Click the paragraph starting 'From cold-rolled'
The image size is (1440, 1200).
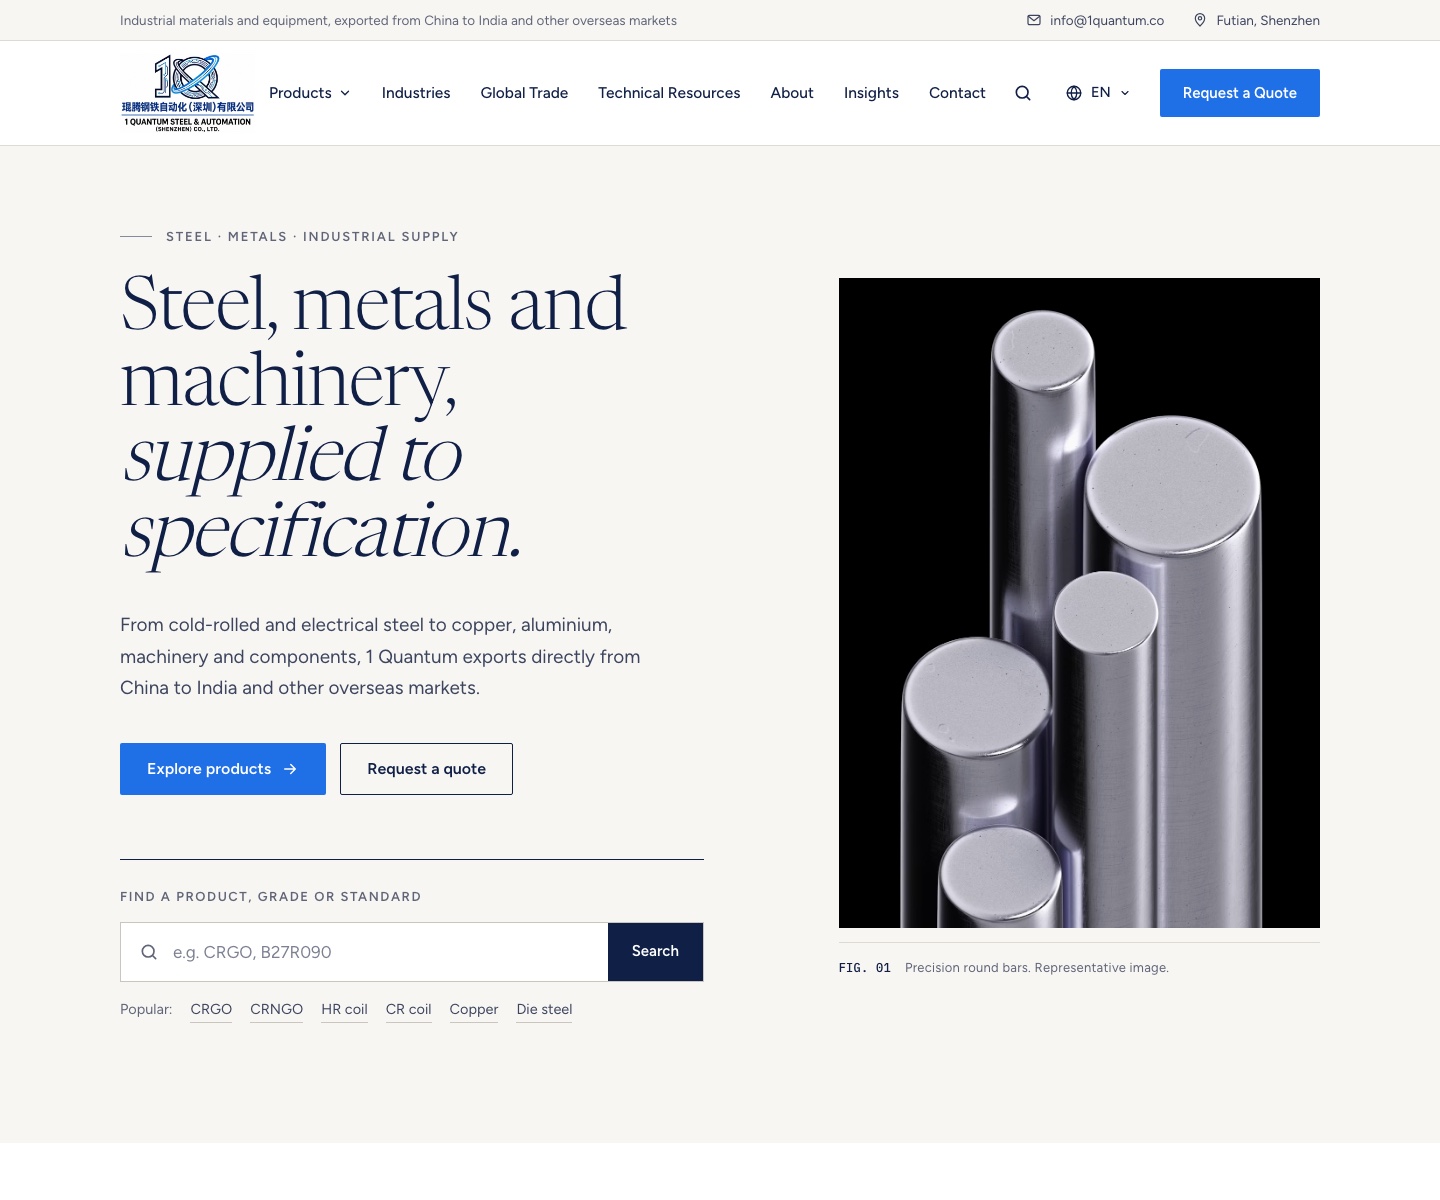(x=380, y=656)
